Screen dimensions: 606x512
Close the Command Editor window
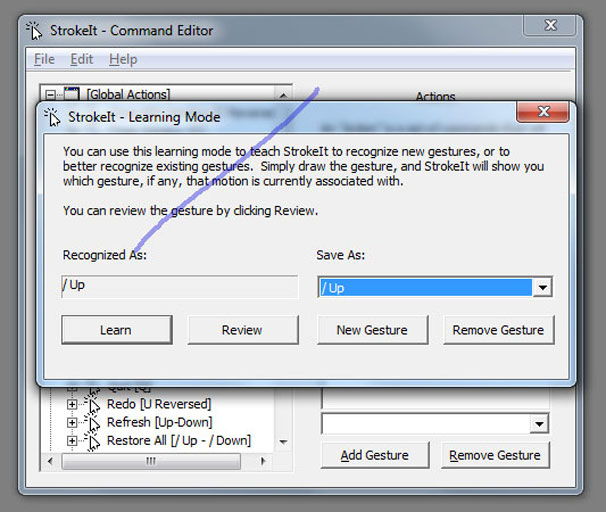pos(549,26)
